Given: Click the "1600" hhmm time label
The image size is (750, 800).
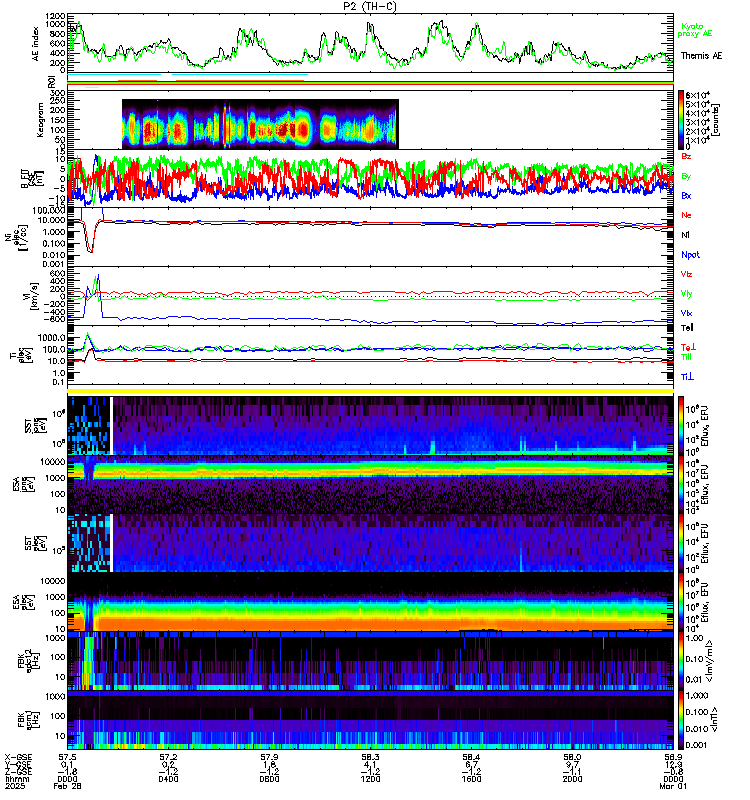Looking at the screenshot, I should pyautogui.click(x=471, y=779).
